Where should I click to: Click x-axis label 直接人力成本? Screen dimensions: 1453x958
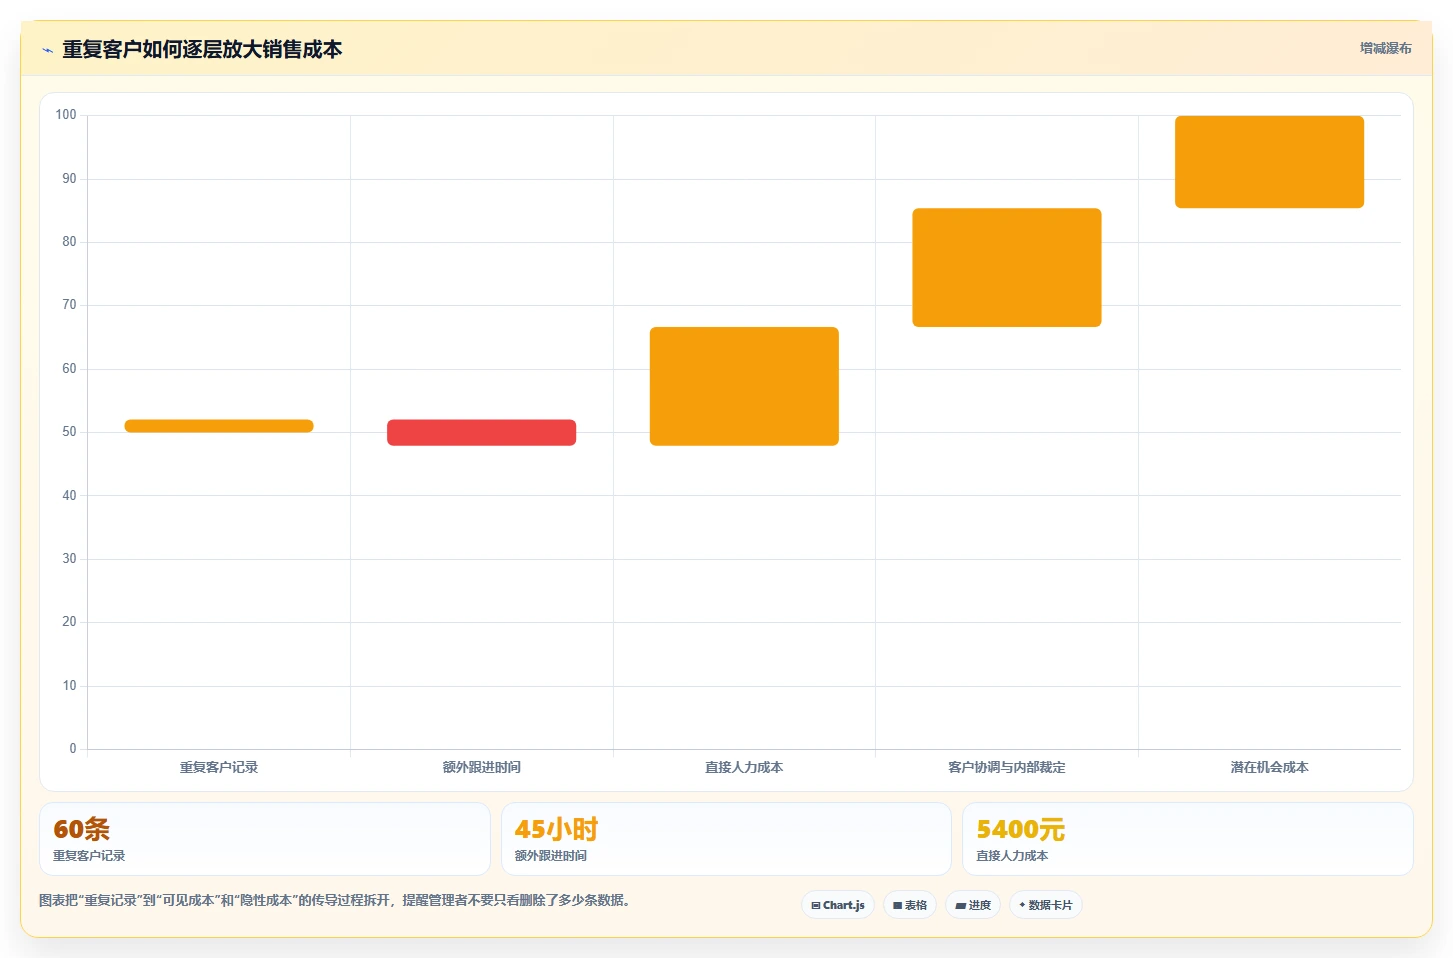744,767
